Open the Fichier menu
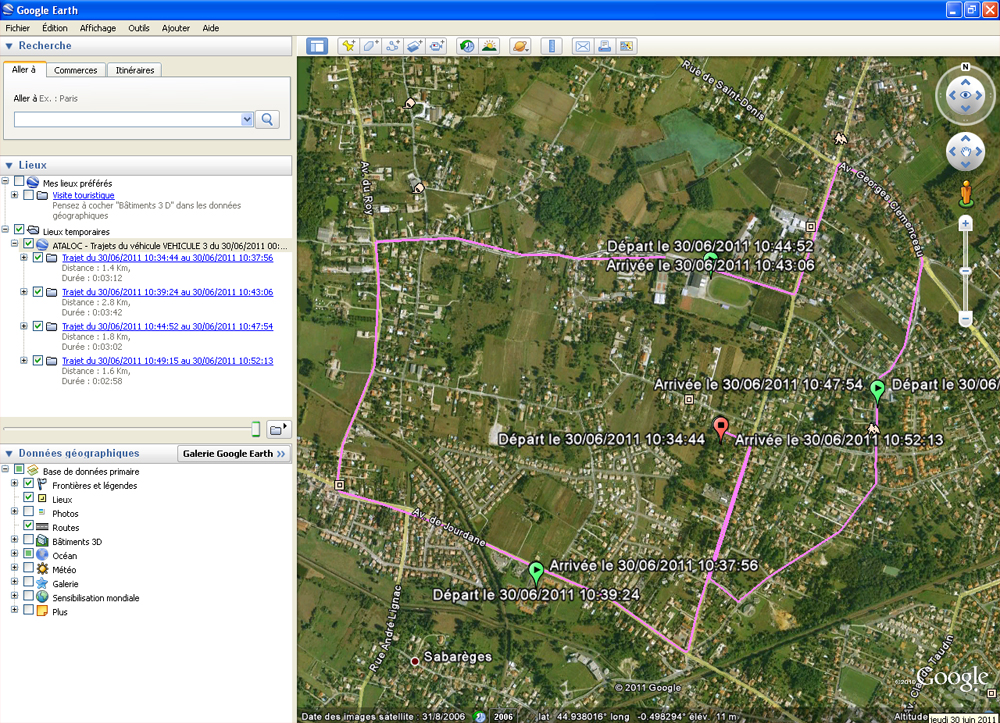 [17, 28]
